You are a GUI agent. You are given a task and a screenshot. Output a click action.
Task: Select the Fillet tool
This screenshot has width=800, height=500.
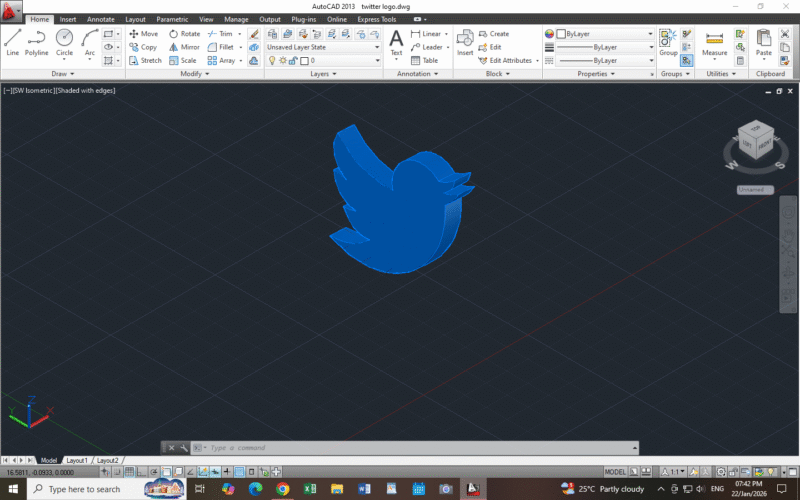[221, 47]
